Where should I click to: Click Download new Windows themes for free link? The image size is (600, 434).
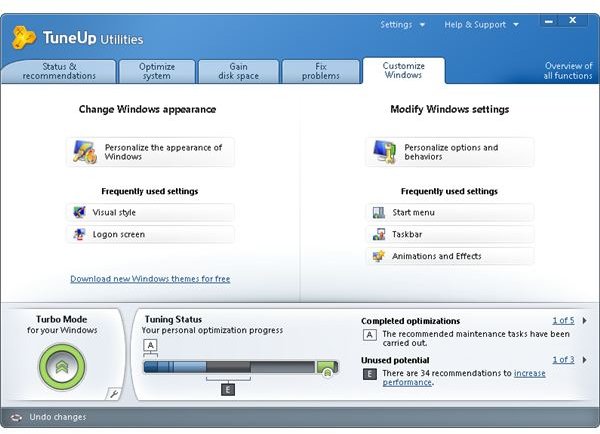pos(150,279)
